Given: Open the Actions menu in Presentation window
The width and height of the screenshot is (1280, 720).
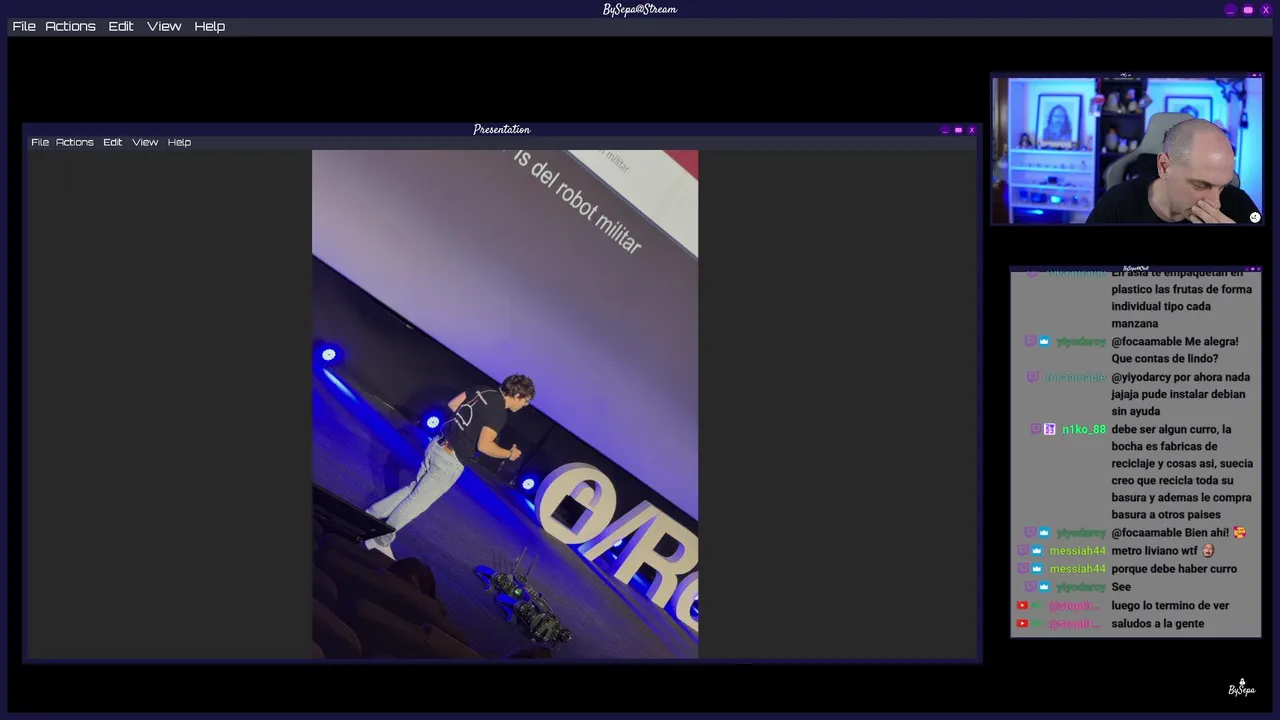Looking at the screenshot, I should (x=75, y=142).
